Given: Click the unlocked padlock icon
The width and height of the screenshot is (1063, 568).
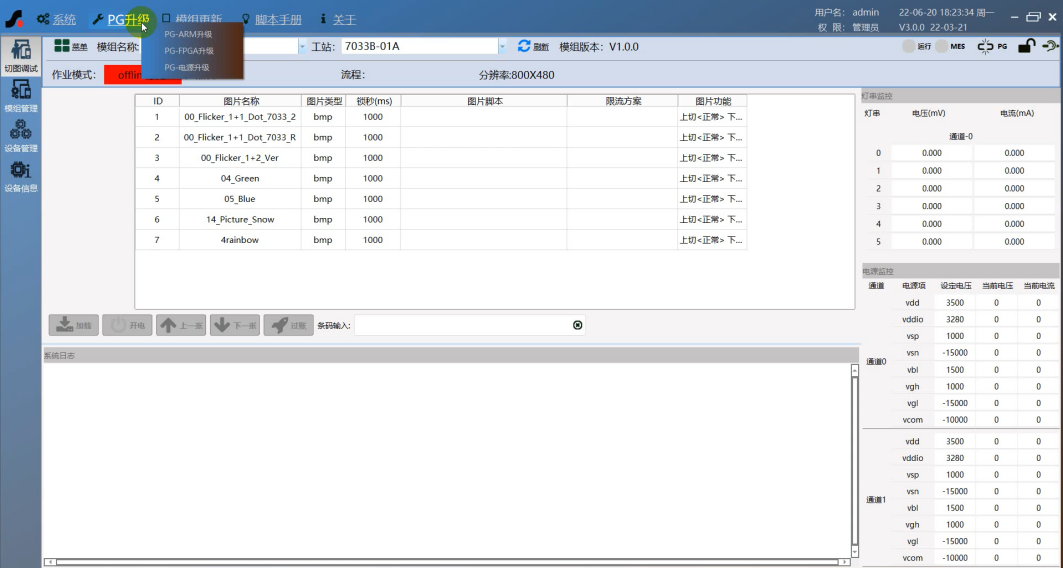Looking at the screenshot, I should tap(1026, 46).
